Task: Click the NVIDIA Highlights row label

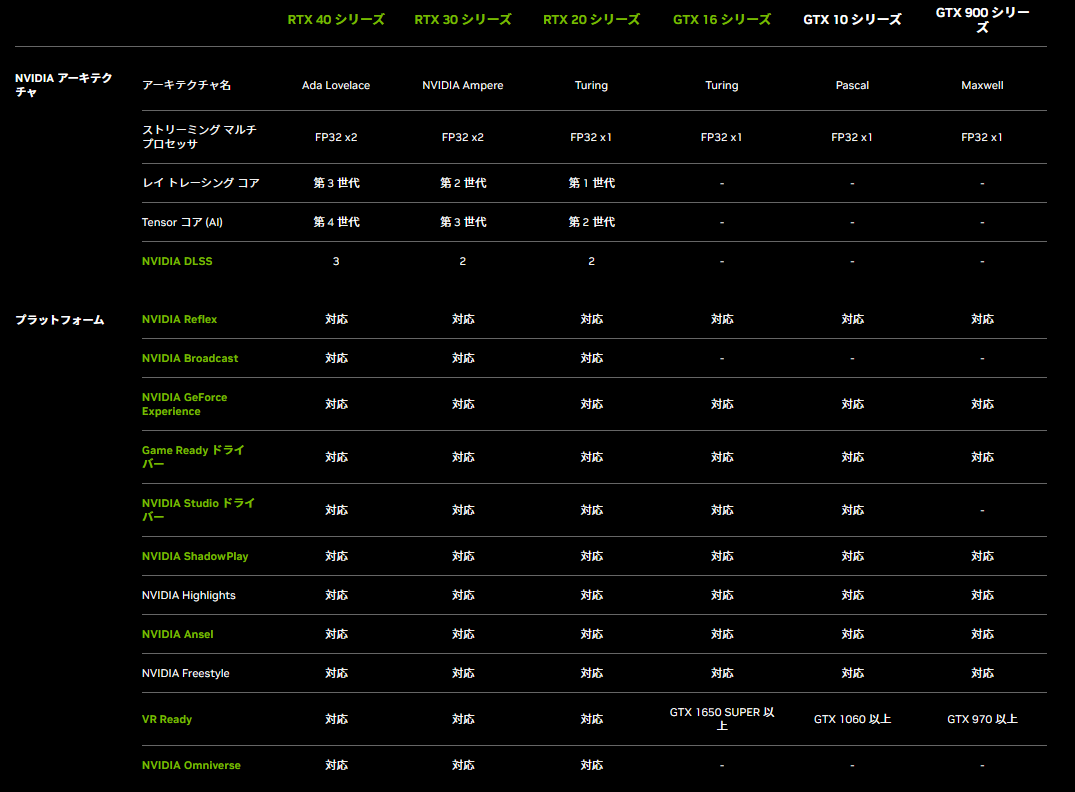Action: (x=189, y=596)
